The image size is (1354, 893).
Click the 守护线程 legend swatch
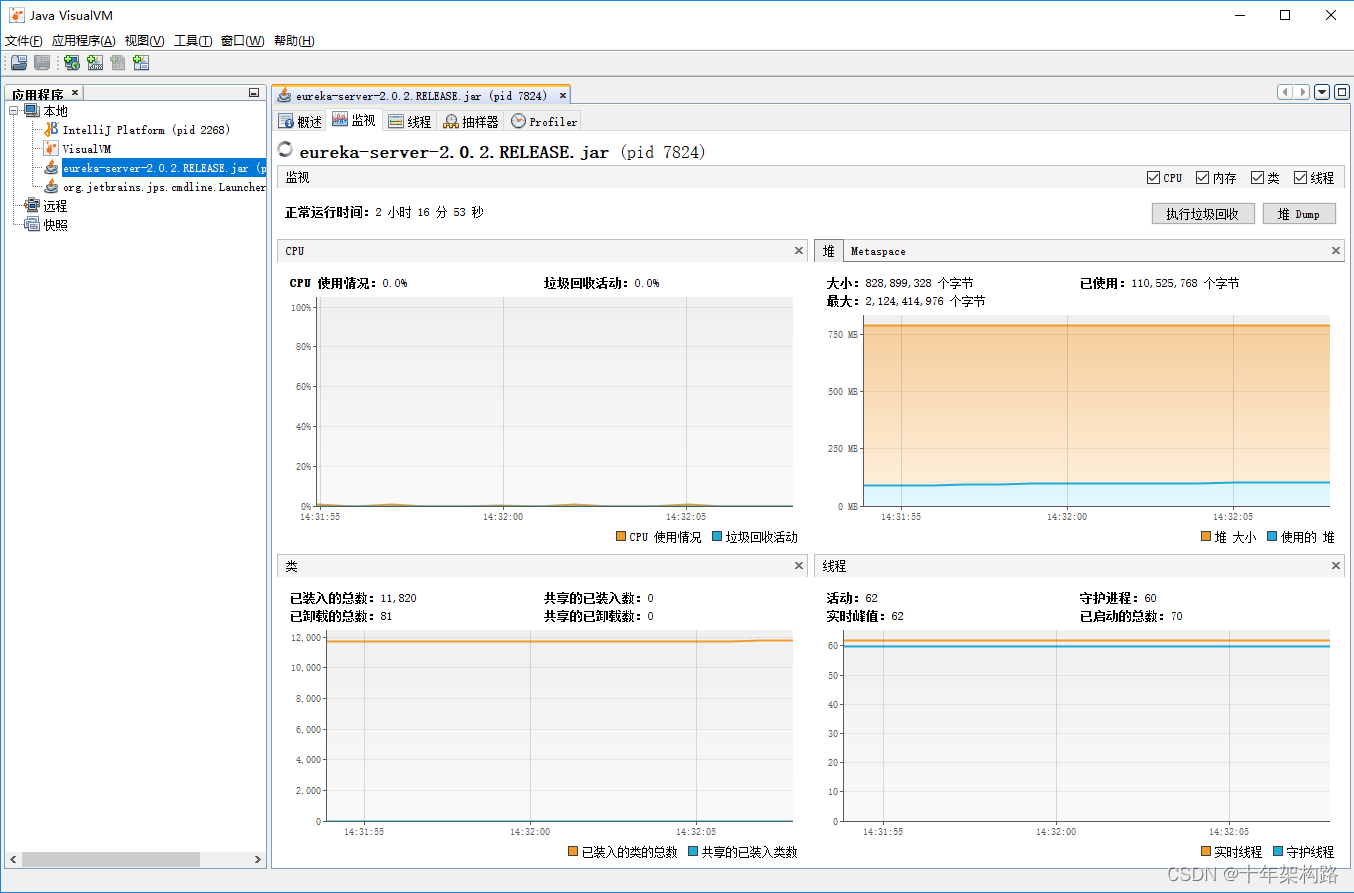coord(1278,852)
